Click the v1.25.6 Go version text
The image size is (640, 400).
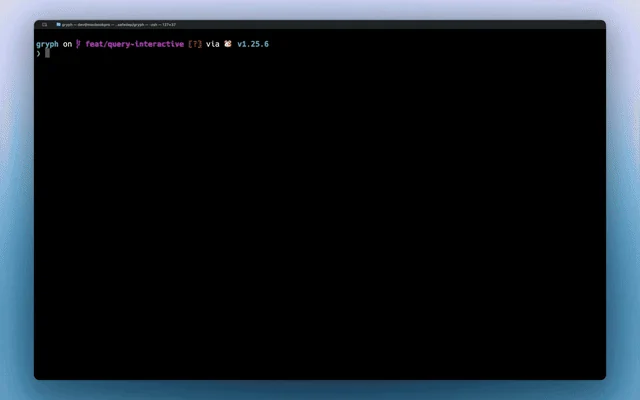[x=253, y=44]
